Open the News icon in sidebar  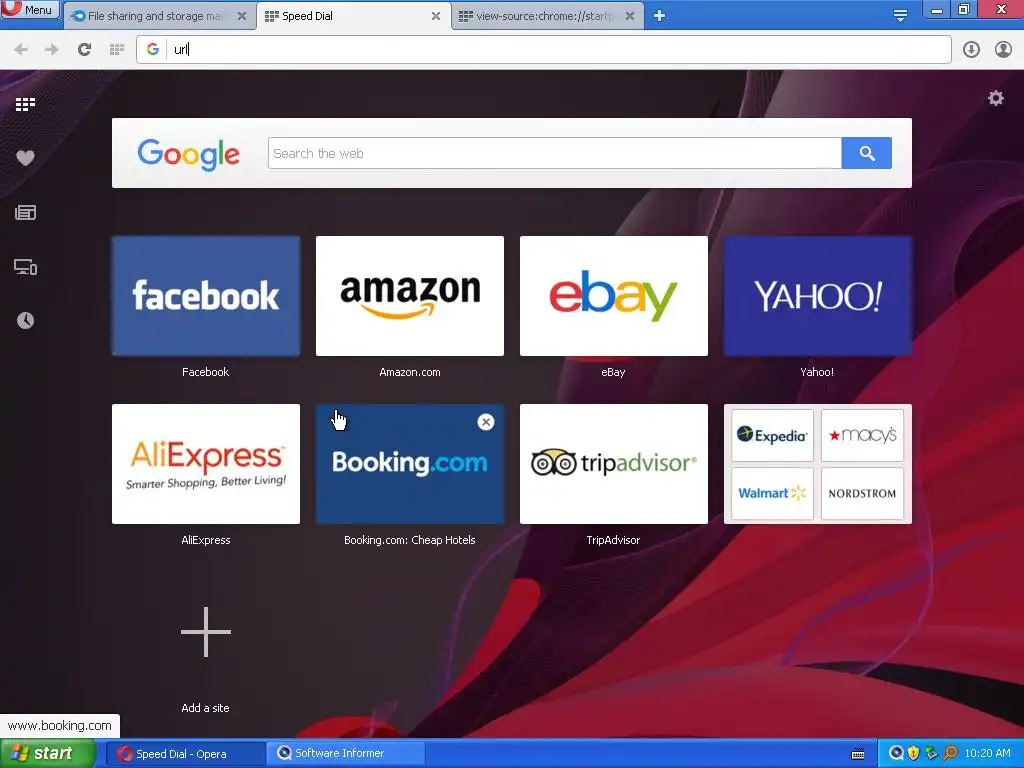coord(25,212)
